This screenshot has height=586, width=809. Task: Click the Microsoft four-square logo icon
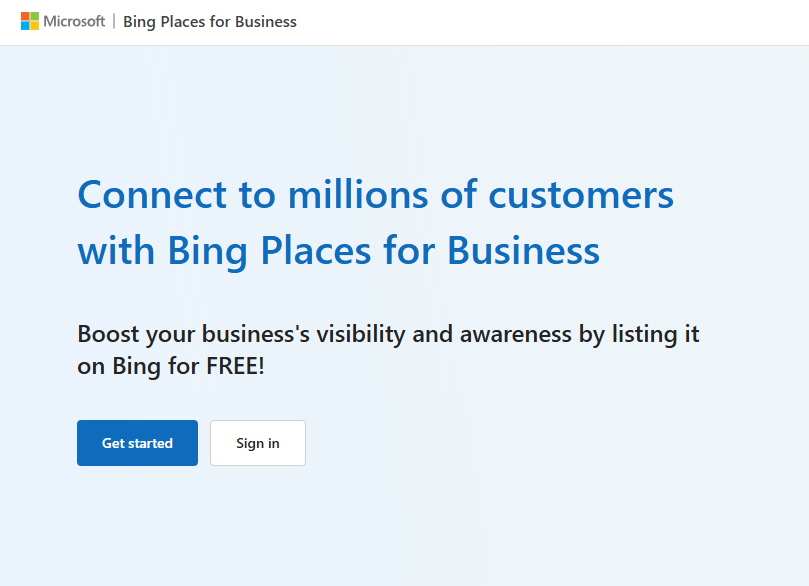(30, 21)
